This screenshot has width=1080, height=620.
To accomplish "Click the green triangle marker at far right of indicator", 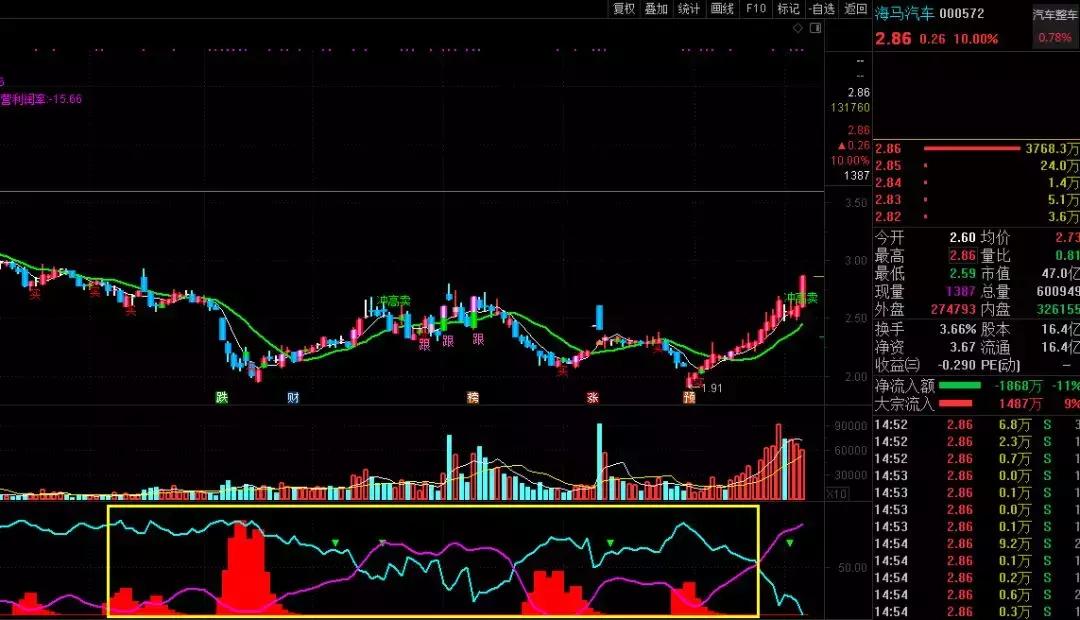I will pyautogui.click(x=789, y=543).
